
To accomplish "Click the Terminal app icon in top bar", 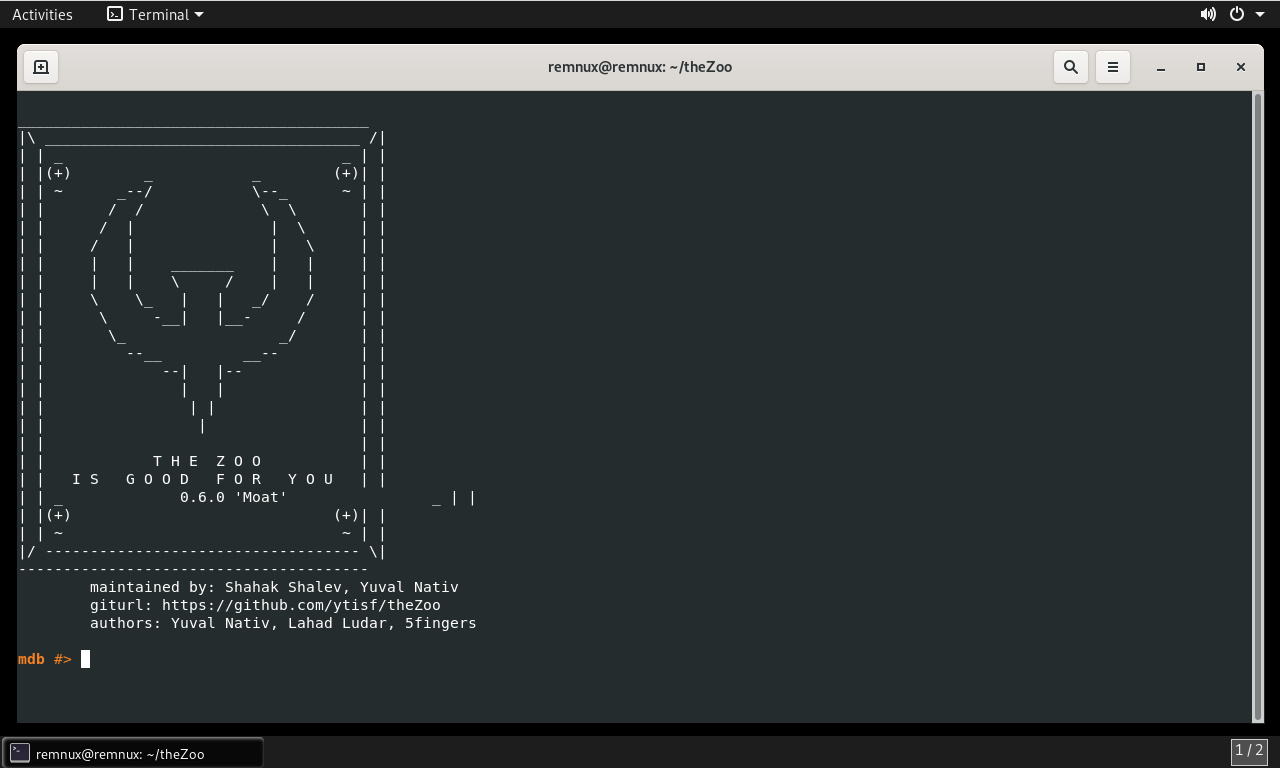I will (115, 14).
